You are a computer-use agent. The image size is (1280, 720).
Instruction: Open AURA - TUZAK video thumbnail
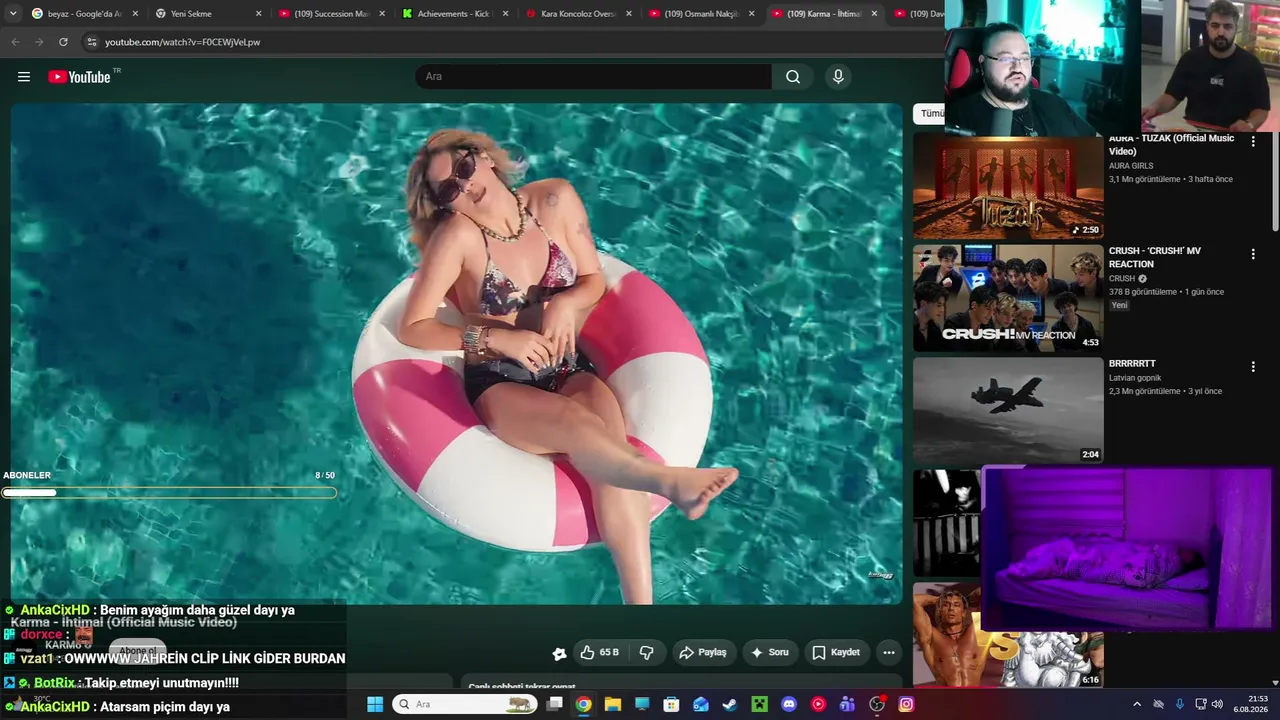point(1008,187)
